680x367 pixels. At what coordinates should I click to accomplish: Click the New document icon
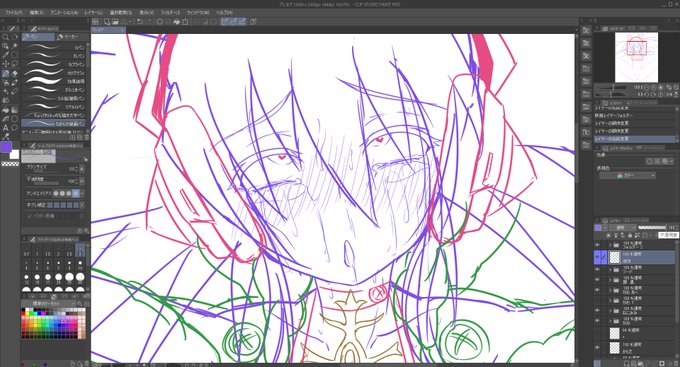point(107,22)
